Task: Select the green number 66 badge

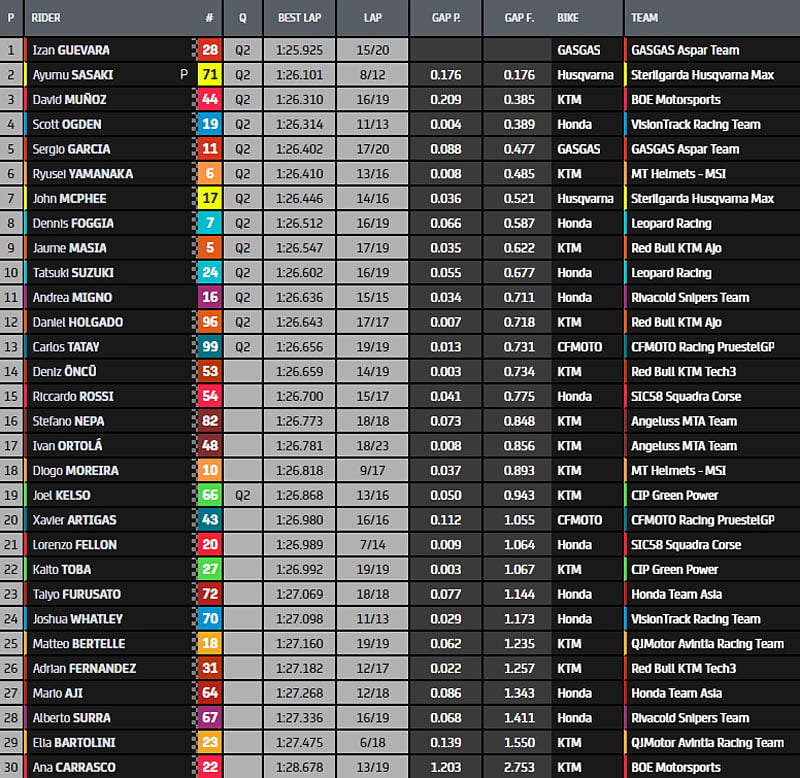Action: pyautogui.click(x=209, y=495)
